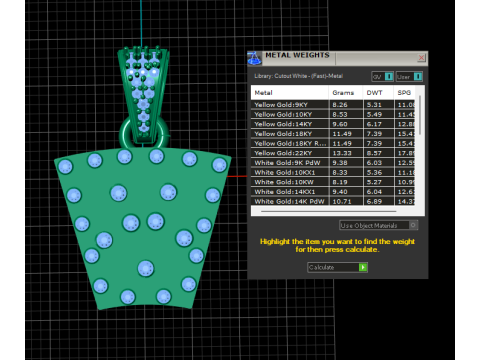Select the Yellow Gold:18KY metal name

click(x=283, y=134)
